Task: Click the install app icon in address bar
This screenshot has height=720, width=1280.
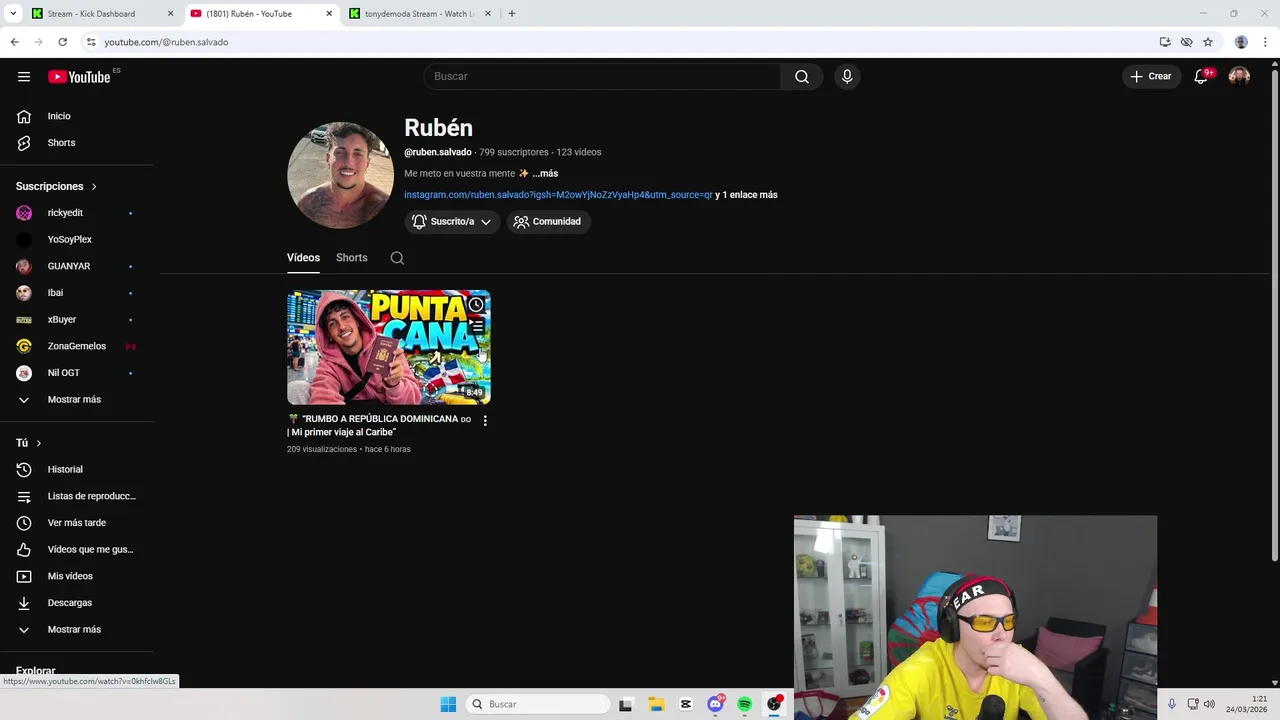Action: (x=1165, y=42)
